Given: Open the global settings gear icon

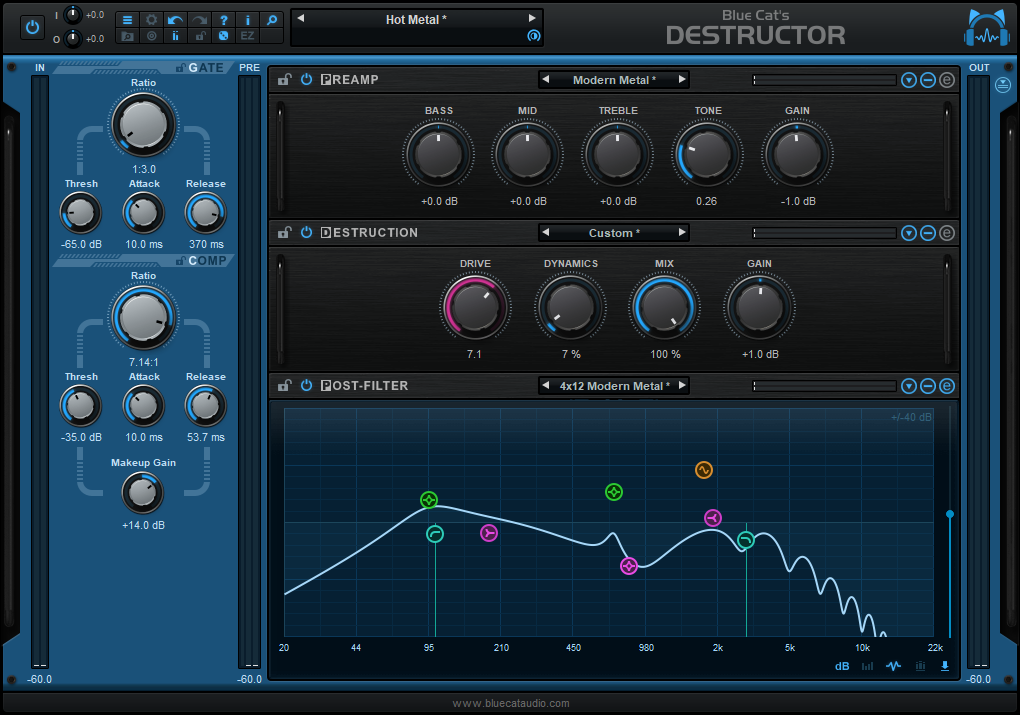Looking at the screenshot, I should coord(152,20).
